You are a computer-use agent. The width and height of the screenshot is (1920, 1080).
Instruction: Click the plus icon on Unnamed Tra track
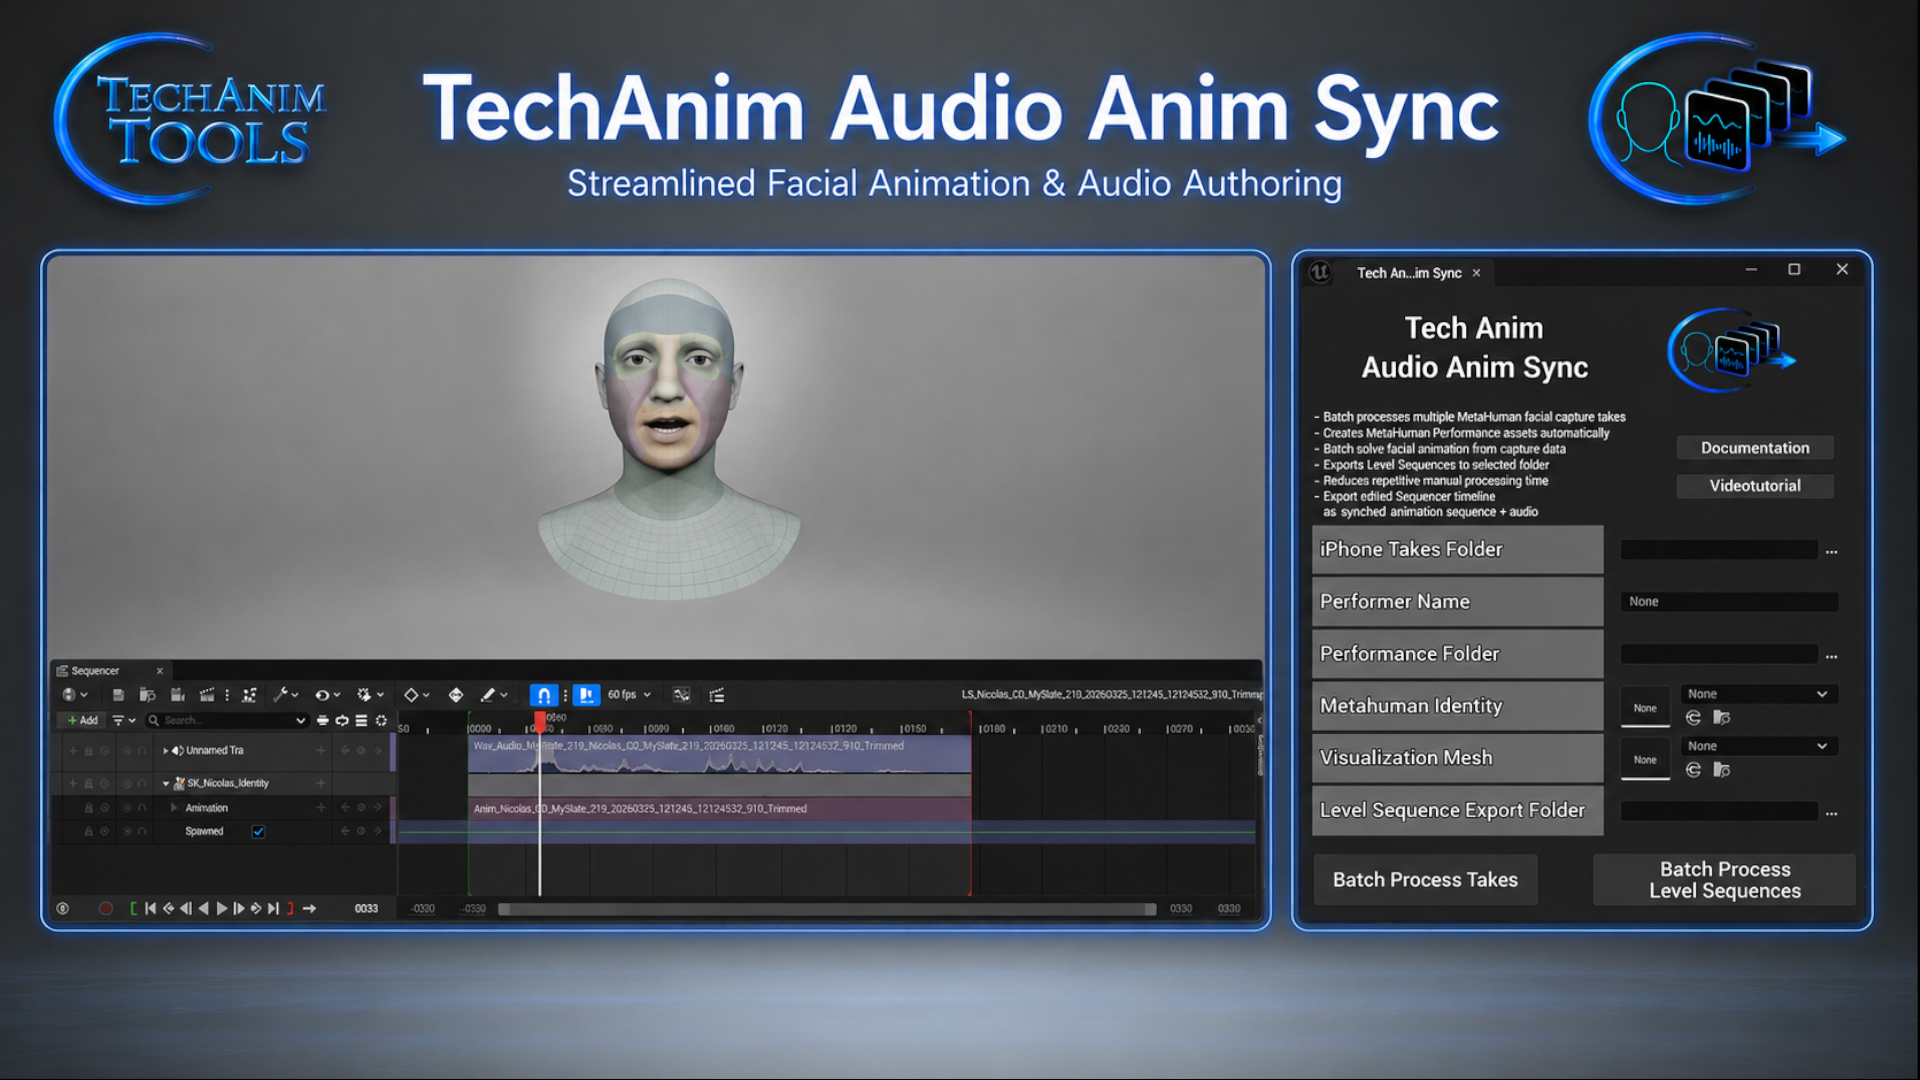coord(321,750)
